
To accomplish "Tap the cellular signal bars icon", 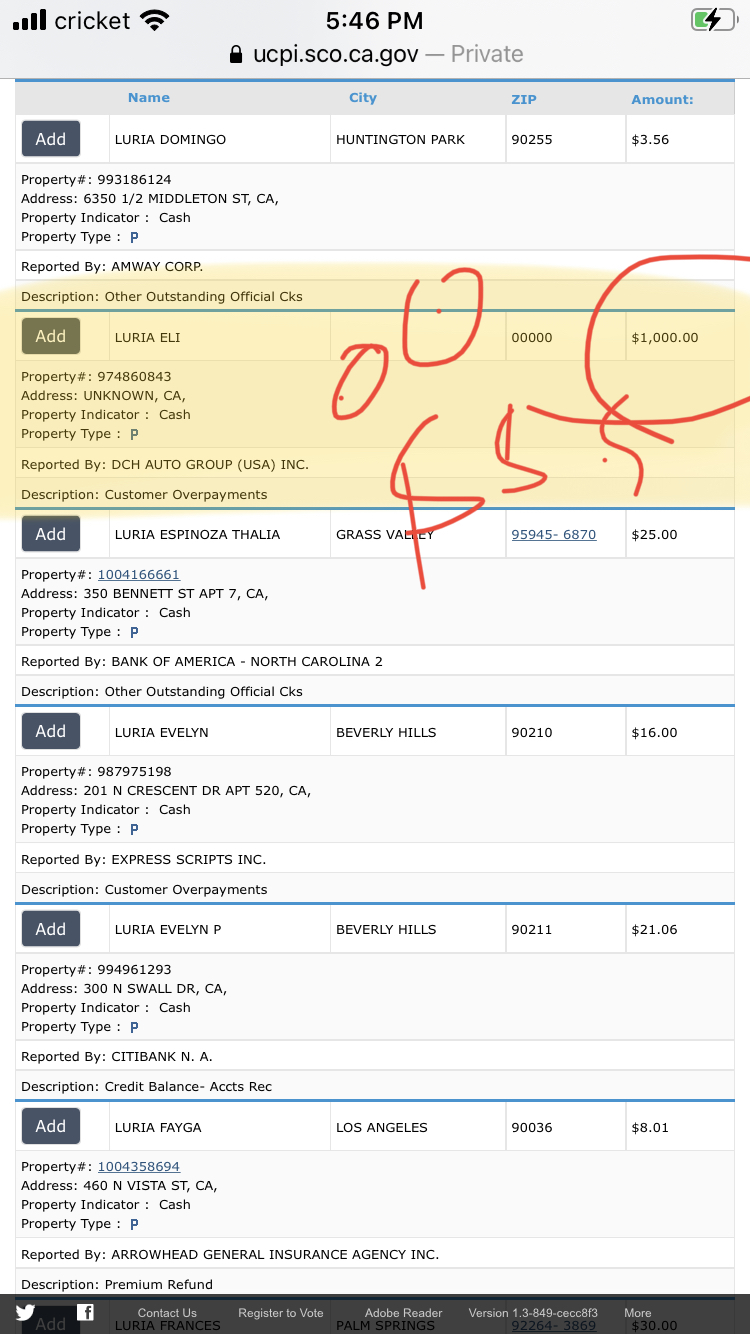I will (x=29, y=20).
